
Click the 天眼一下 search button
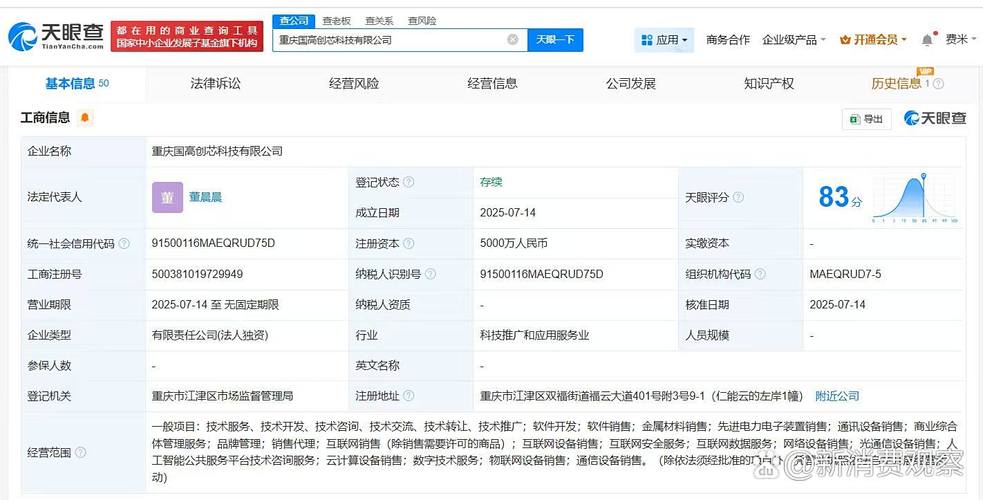[x=555, y=39]
